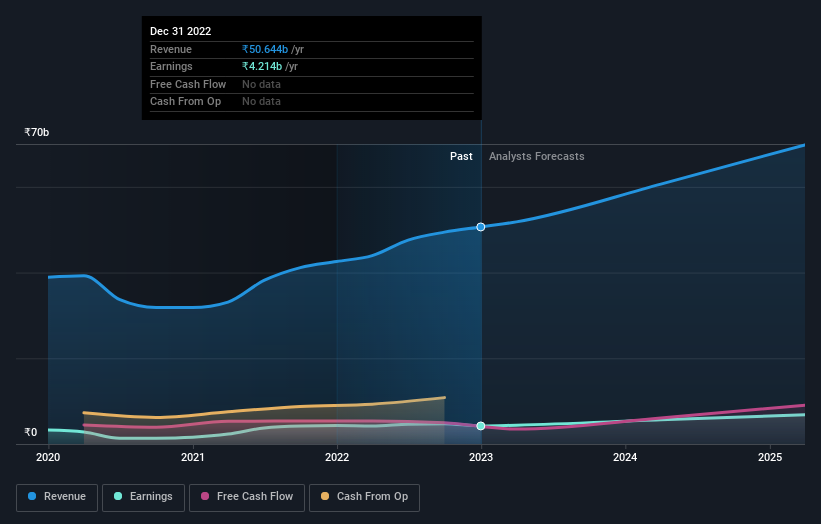Click the Past label
821x524 pixels.
tap(461, 157)
